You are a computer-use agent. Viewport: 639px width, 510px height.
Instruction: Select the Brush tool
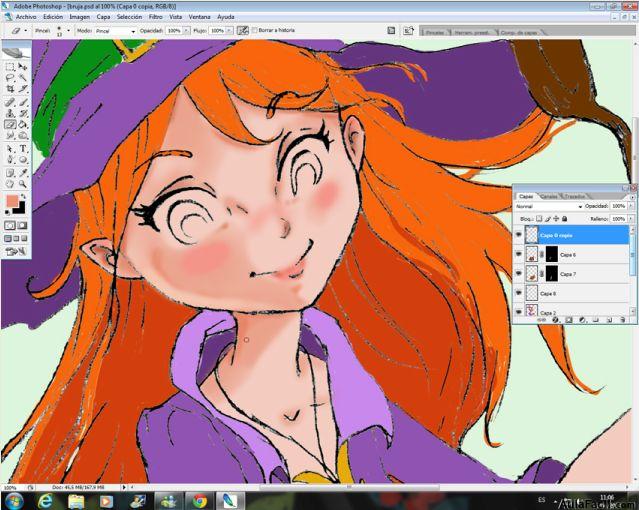[x=23, y=102]
